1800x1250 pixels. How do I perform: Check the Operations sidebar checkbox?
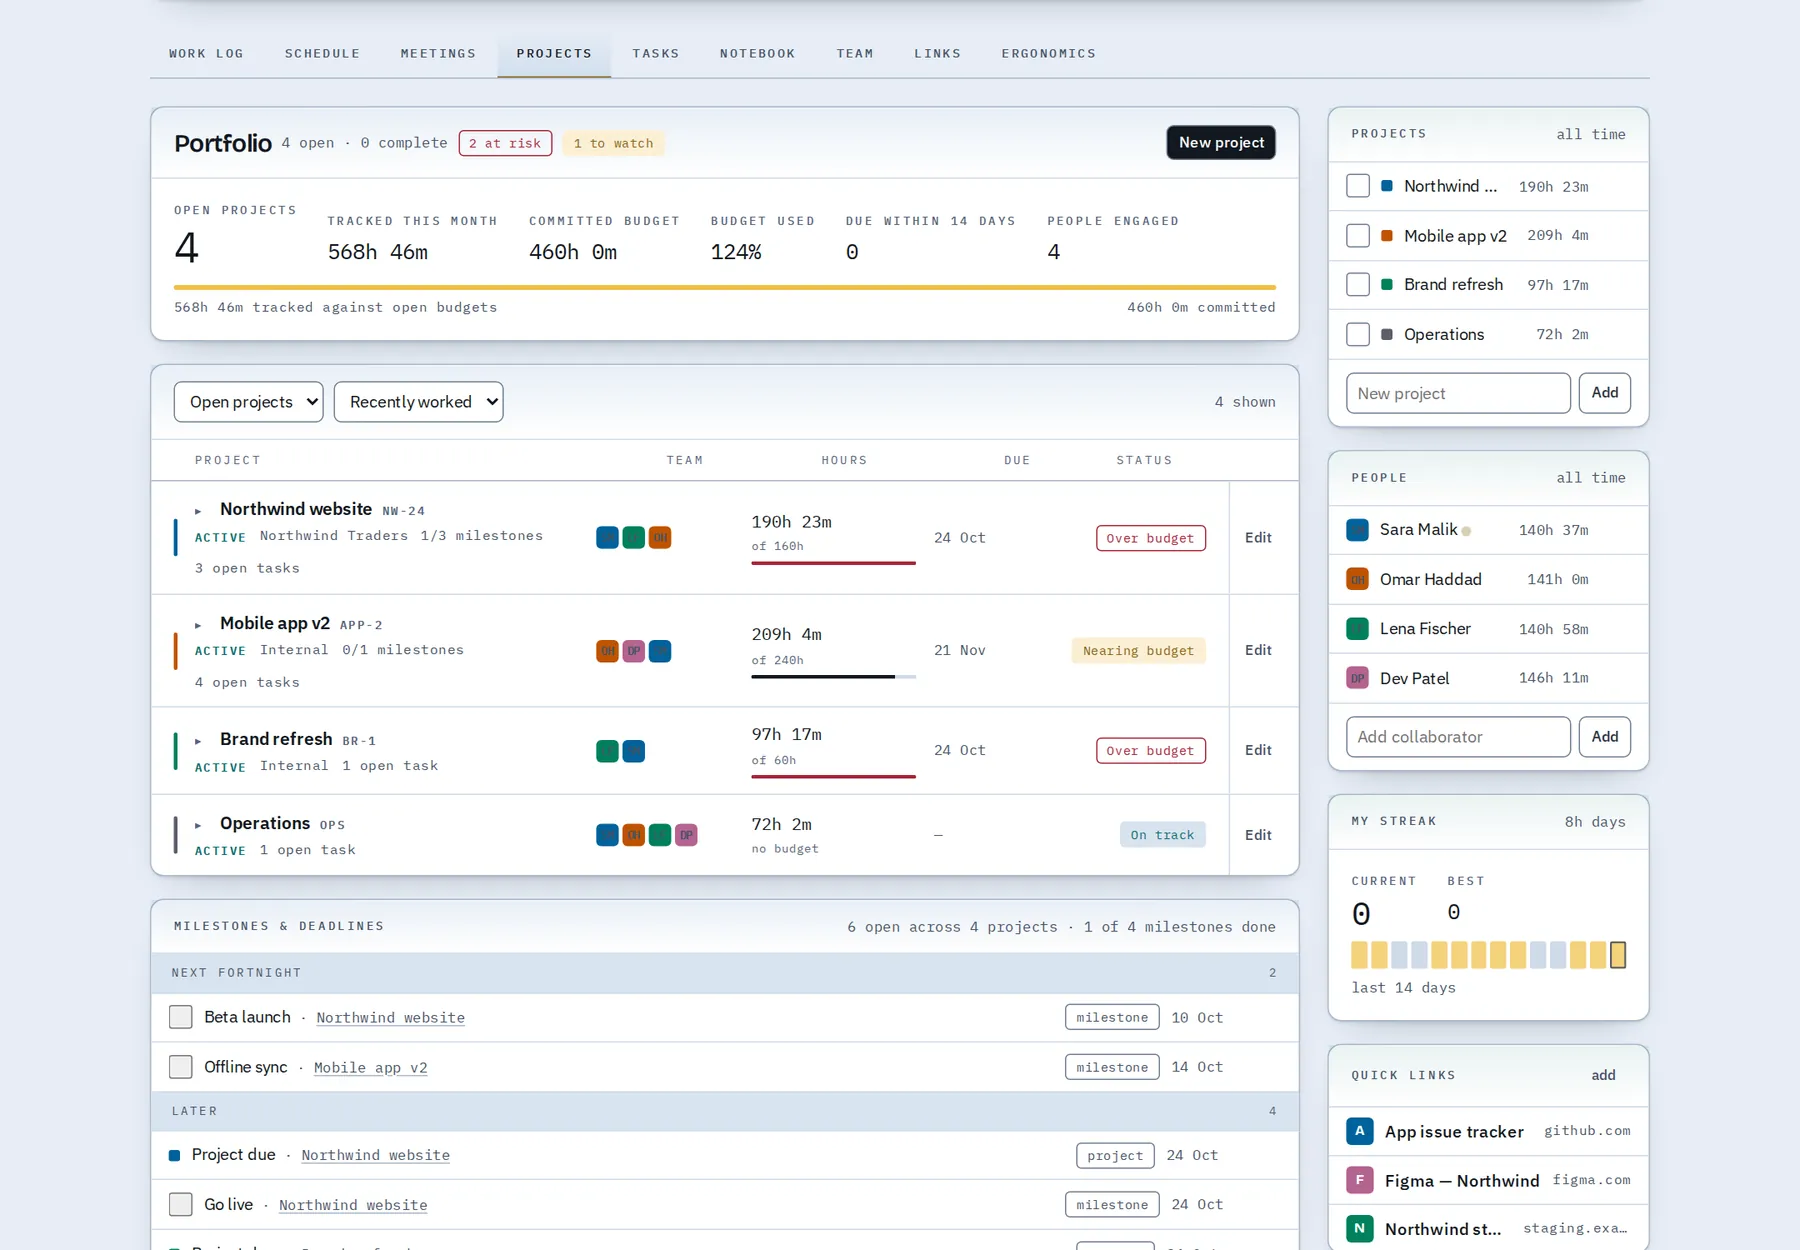[x=1358, y=334]
